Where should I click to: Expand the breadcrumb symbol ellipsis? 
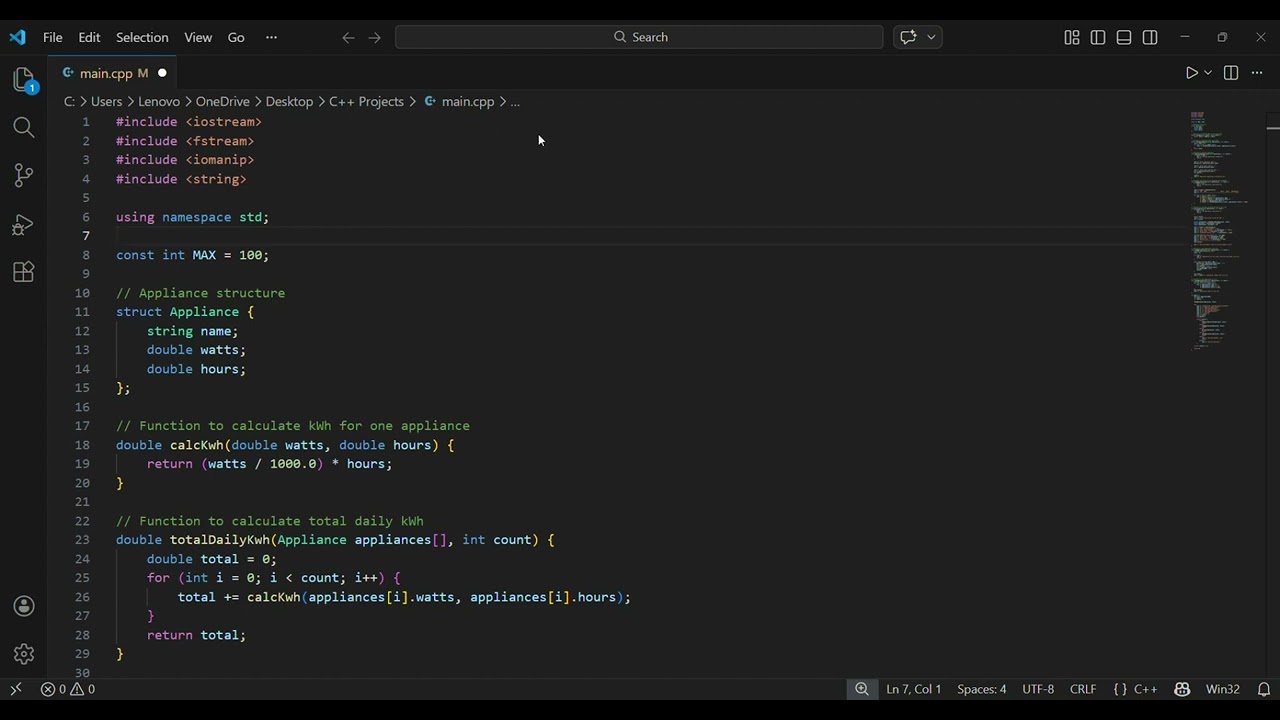(x=515, y=101)
